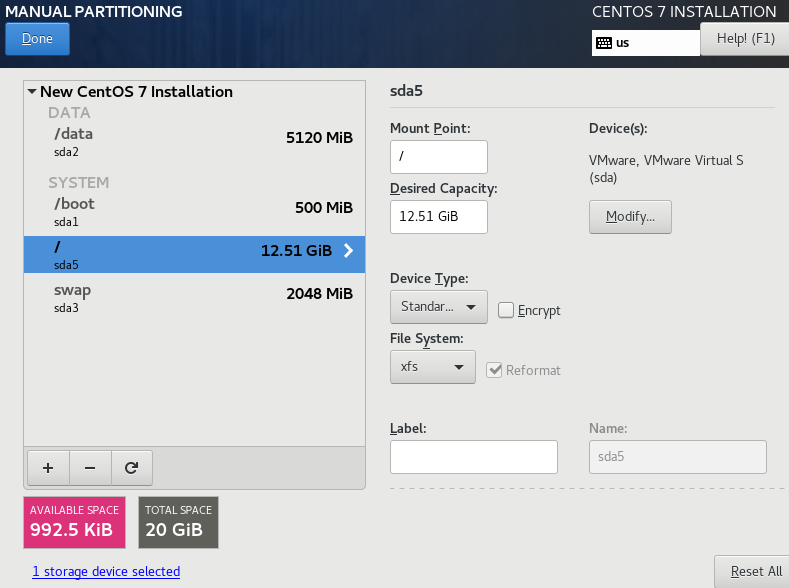
Task: Click the MANUAL PARTITIONING title text
Action: tap(94, 12)
